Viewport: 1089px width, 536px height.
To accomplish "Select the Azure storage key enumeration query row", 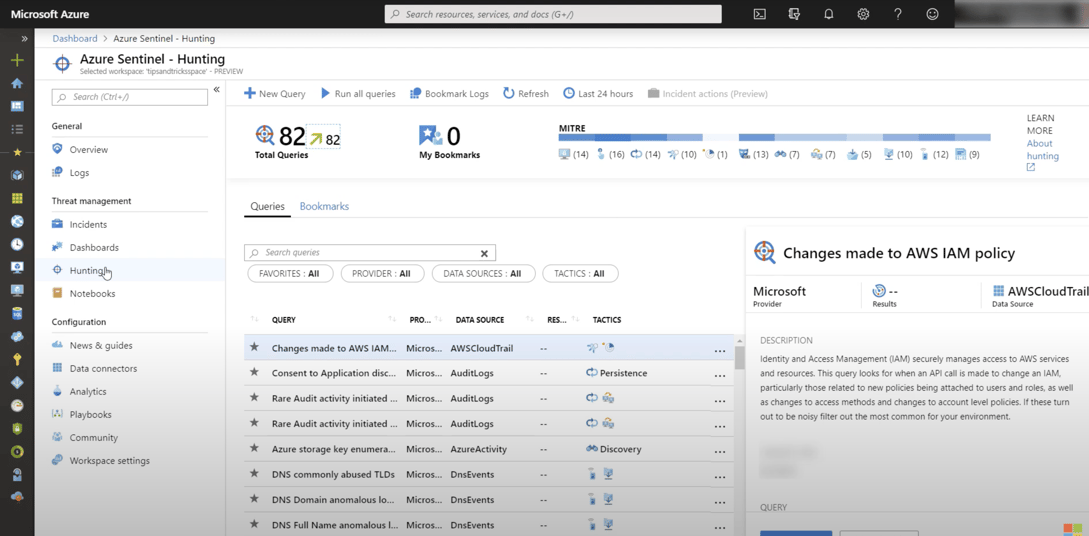I will pyautogui.click(x=488, y=449).
